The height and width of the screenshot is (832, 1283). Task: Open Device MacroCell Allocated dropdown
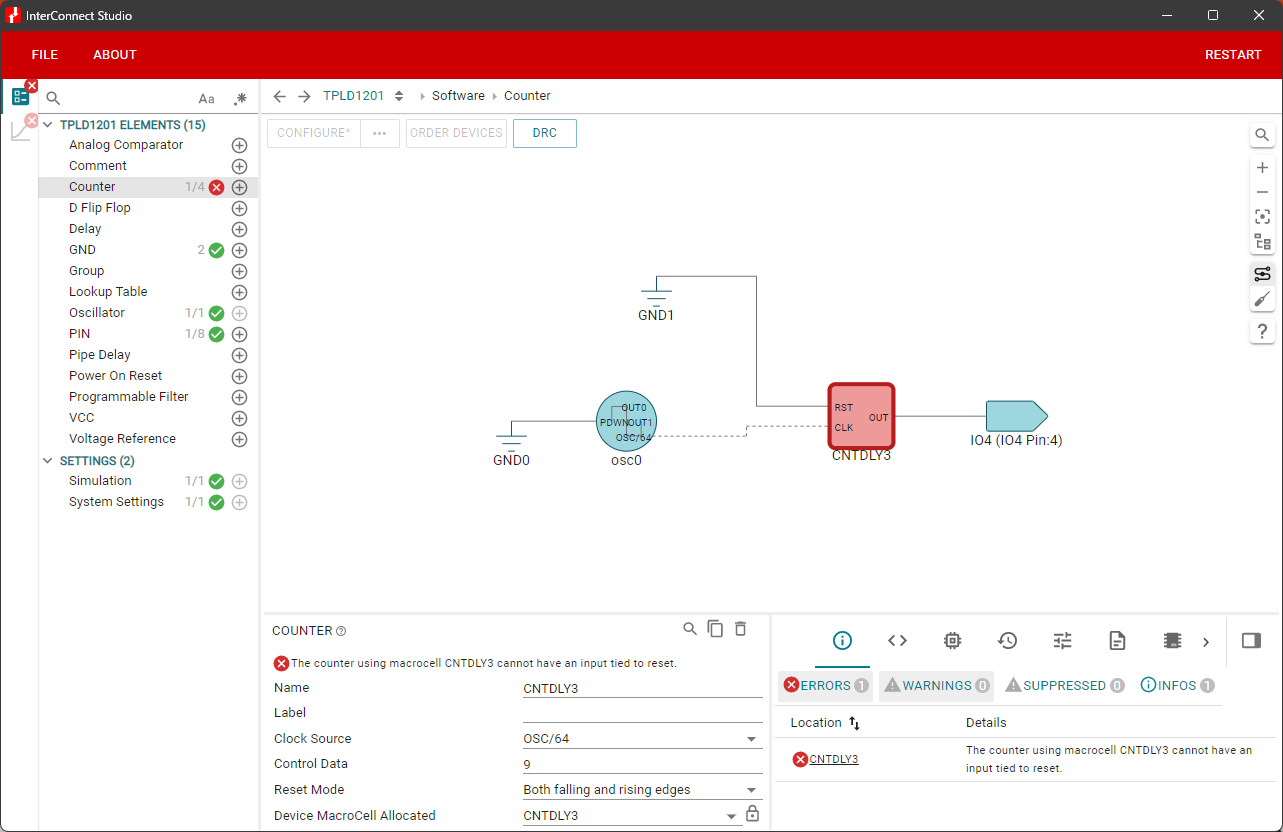pyautogui.click(x=632, y=816)
